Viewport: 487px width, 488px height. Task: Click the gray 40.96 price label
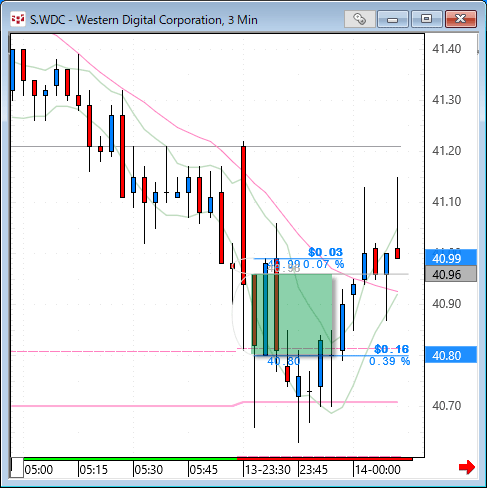451,274
